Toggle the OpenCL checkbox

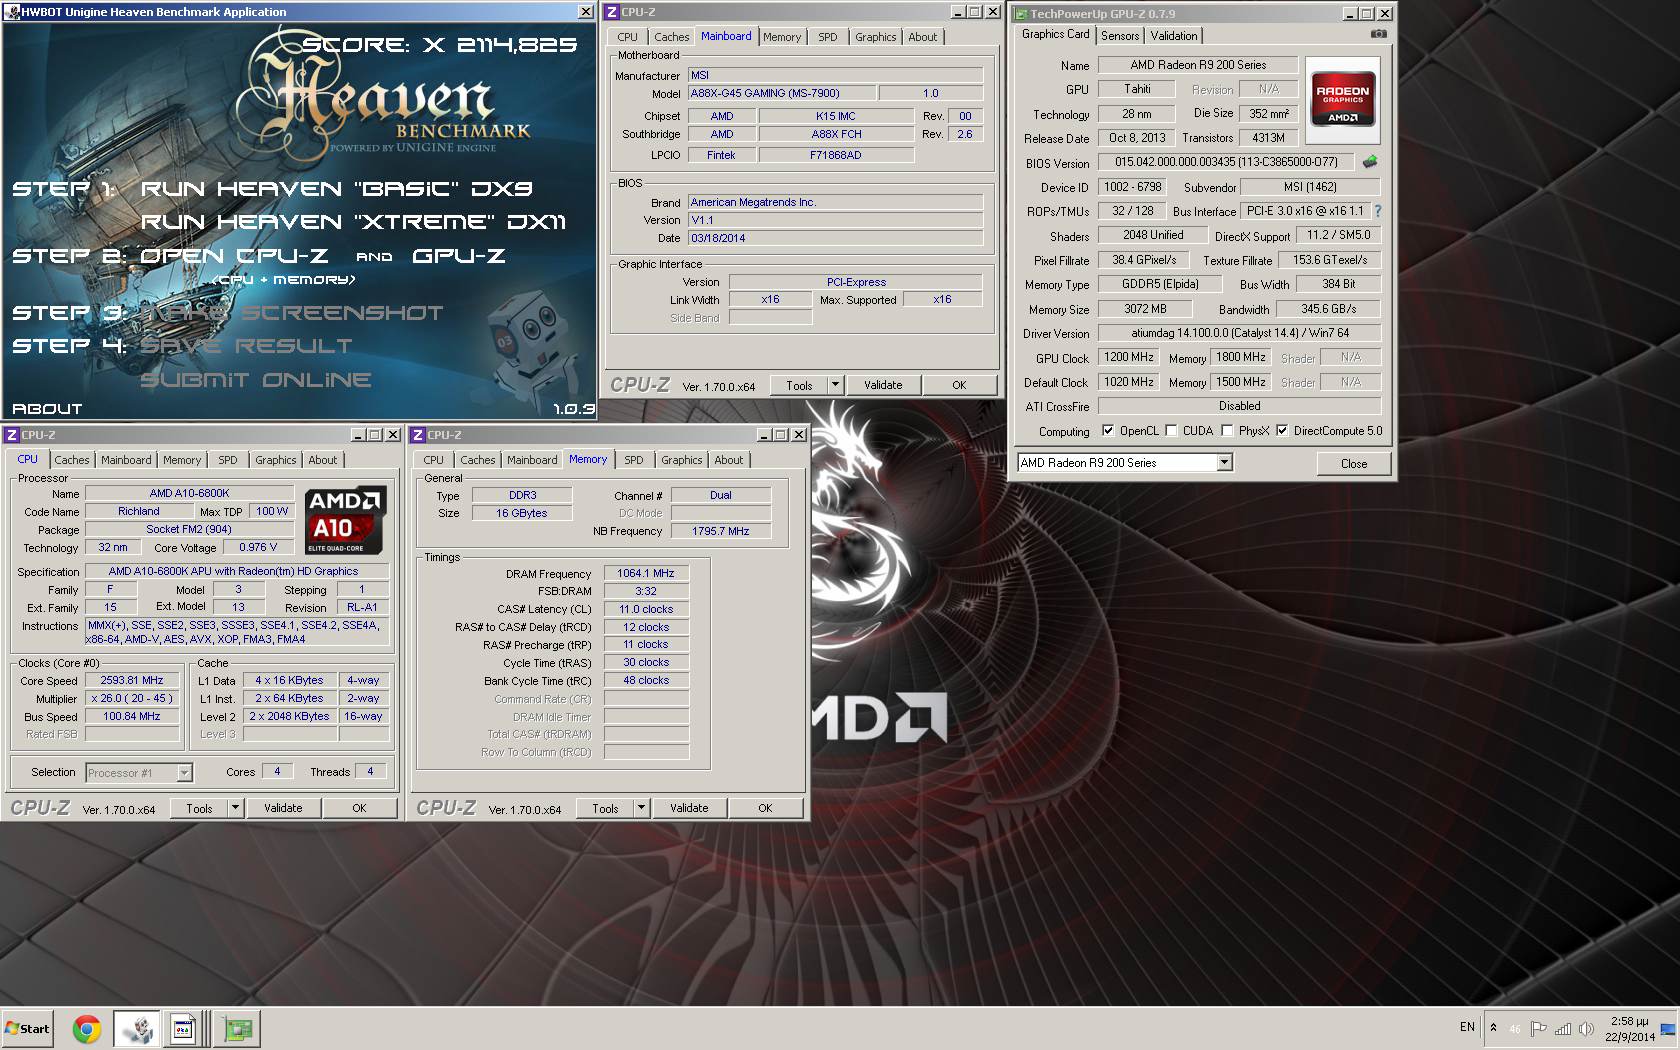(x=1108, y=431)
